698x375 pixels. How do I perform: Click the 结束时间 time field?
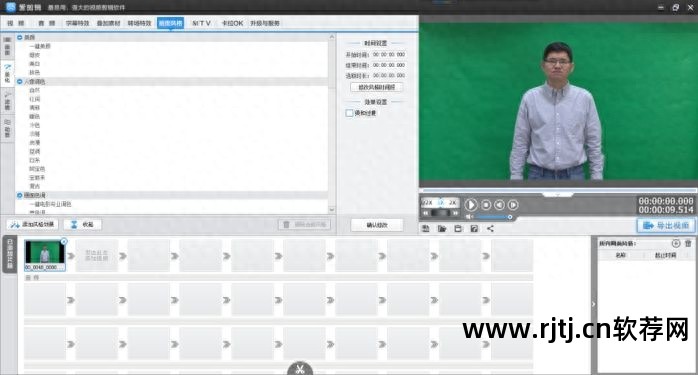389,65
